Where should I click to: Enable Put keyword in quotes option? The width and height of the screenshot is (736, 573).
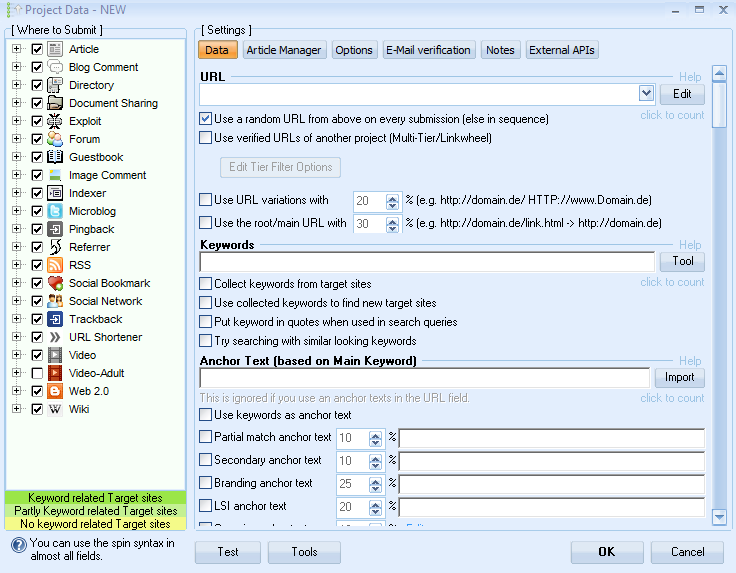coord(205,321)
